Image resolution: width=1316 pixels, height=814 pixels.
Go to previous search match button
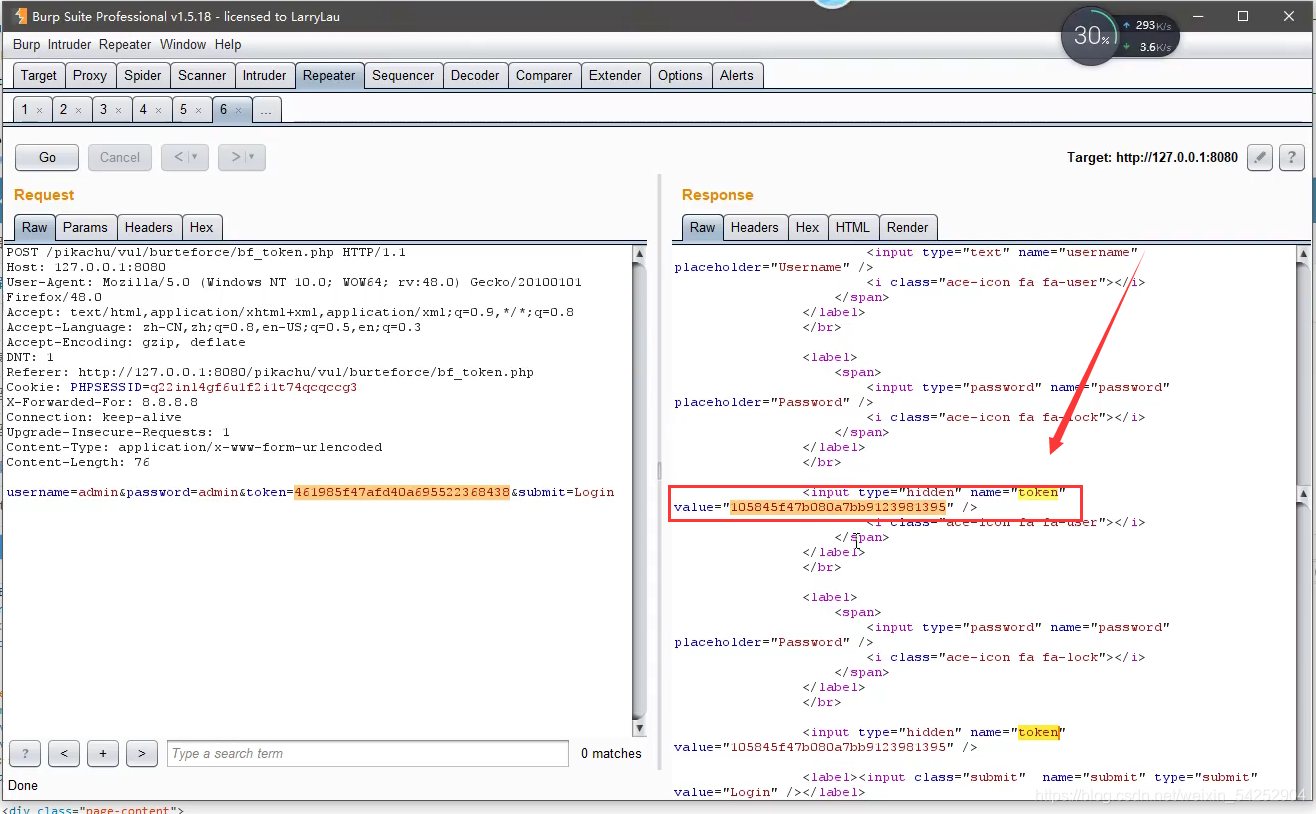[63, 753]
